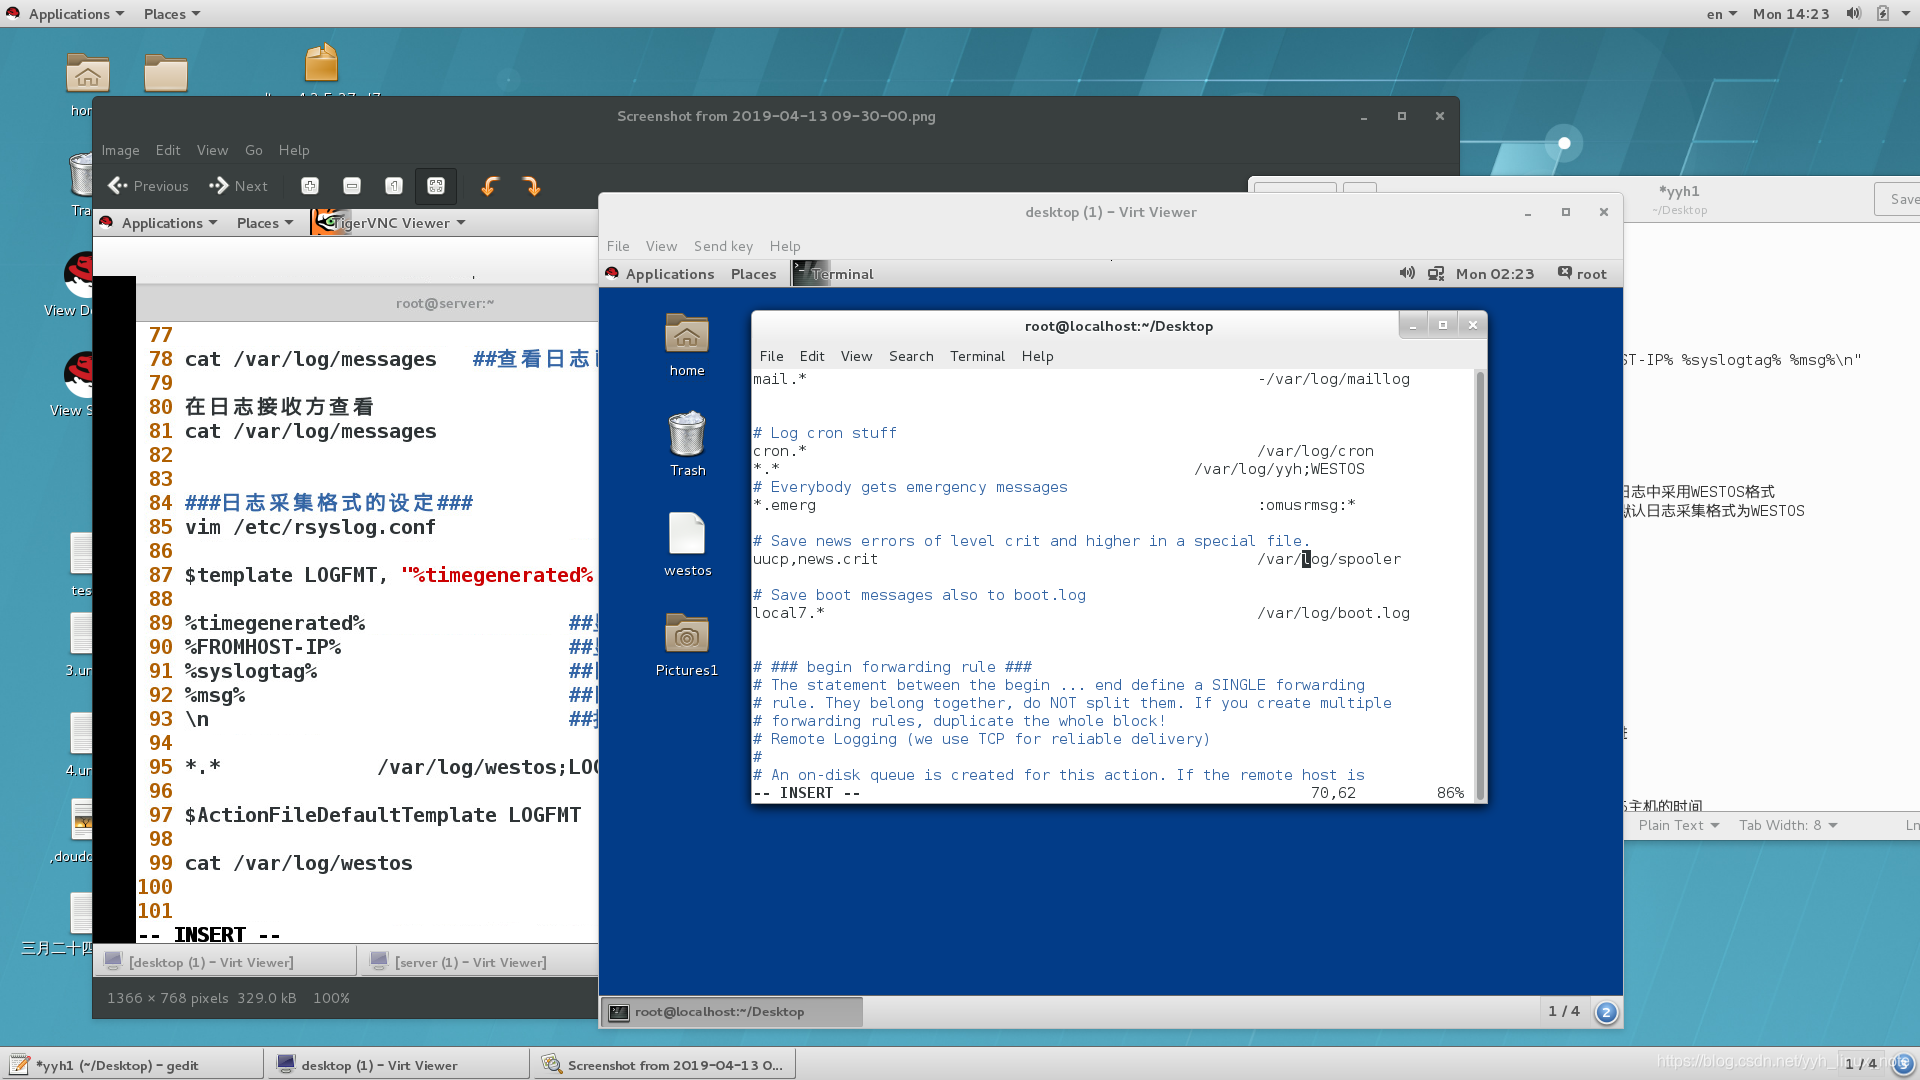Open the home folder on host desktop
The width and height of the screenshot is (1920, 1080).
click(88, 73)
